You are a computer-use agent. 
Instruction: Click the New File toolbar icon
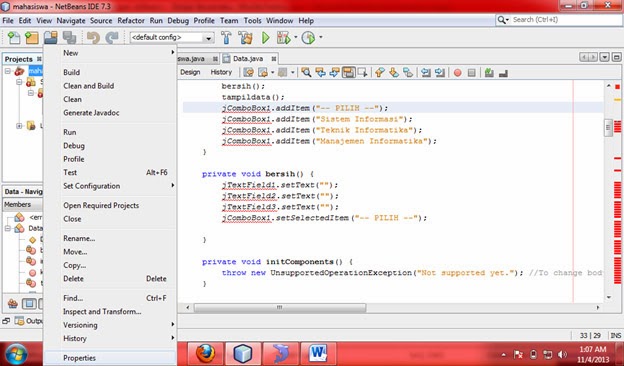[x=14, y=38]
